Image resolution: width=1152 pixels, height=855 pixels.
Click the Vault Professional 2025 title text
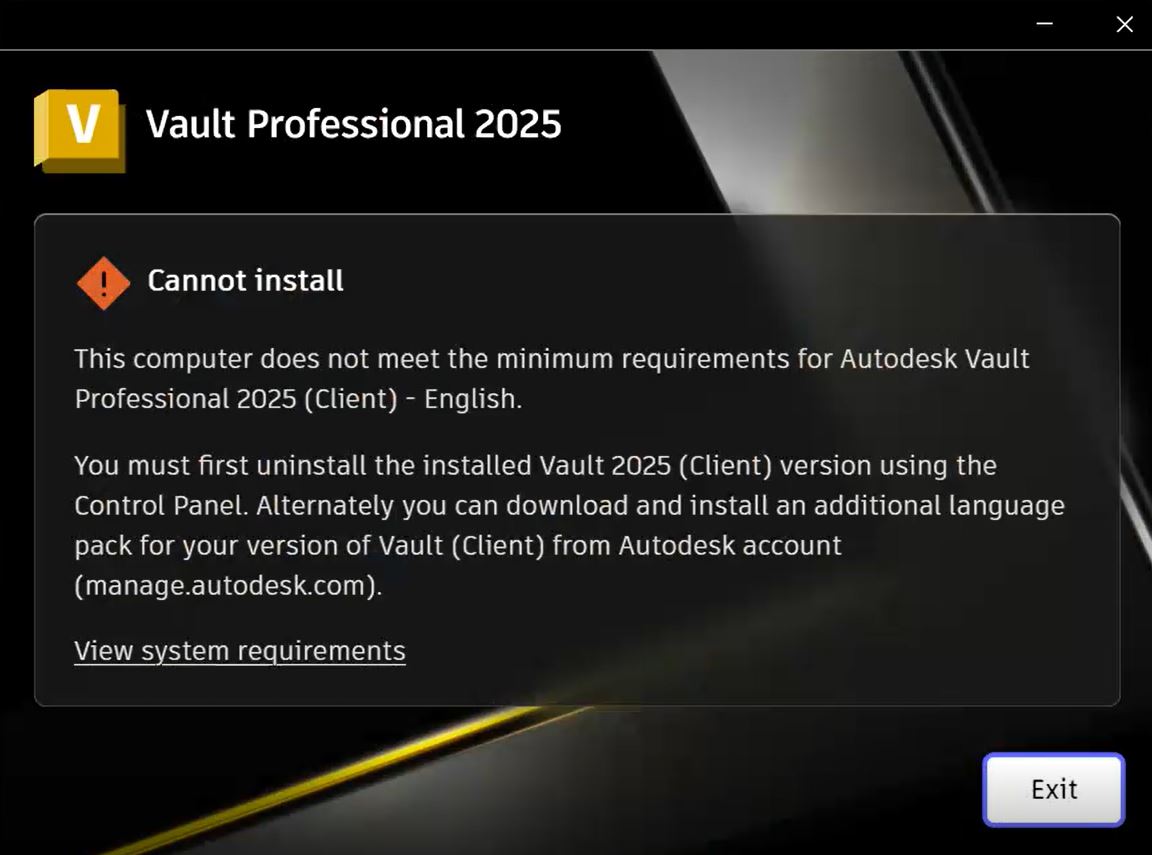(x=353, y=124)
